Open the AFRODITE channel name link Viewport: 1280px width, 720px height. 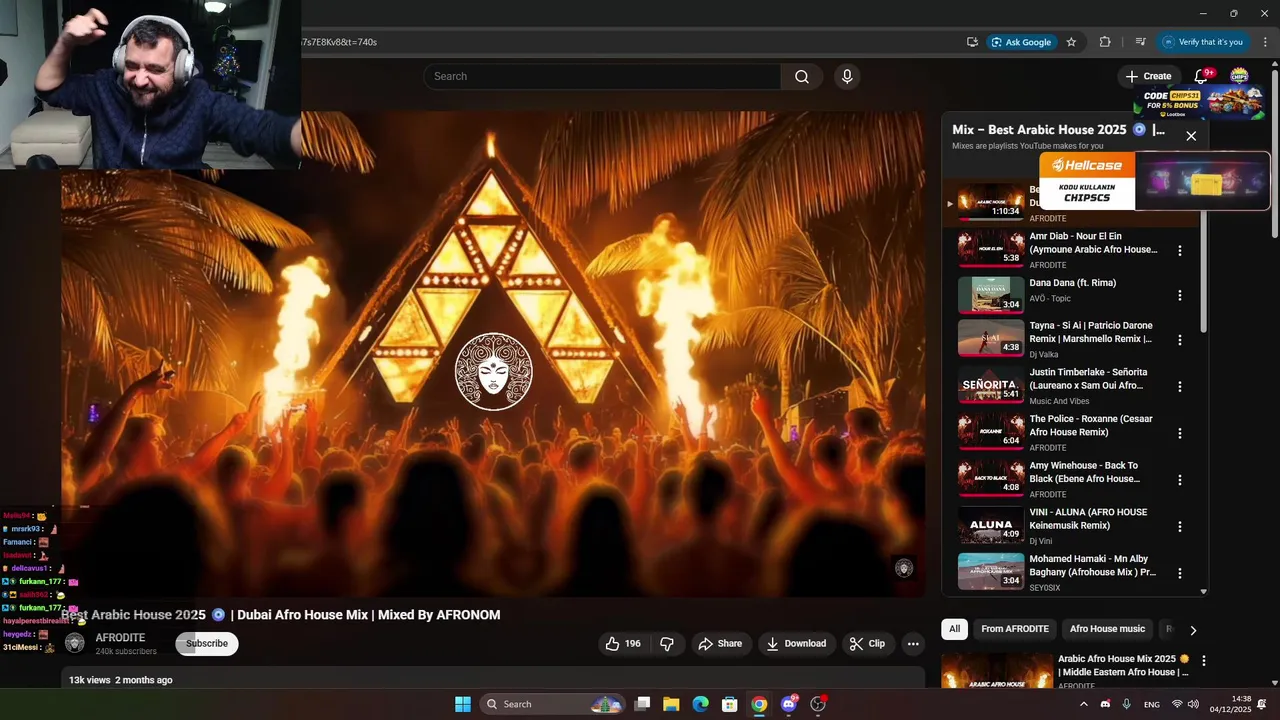120,638
